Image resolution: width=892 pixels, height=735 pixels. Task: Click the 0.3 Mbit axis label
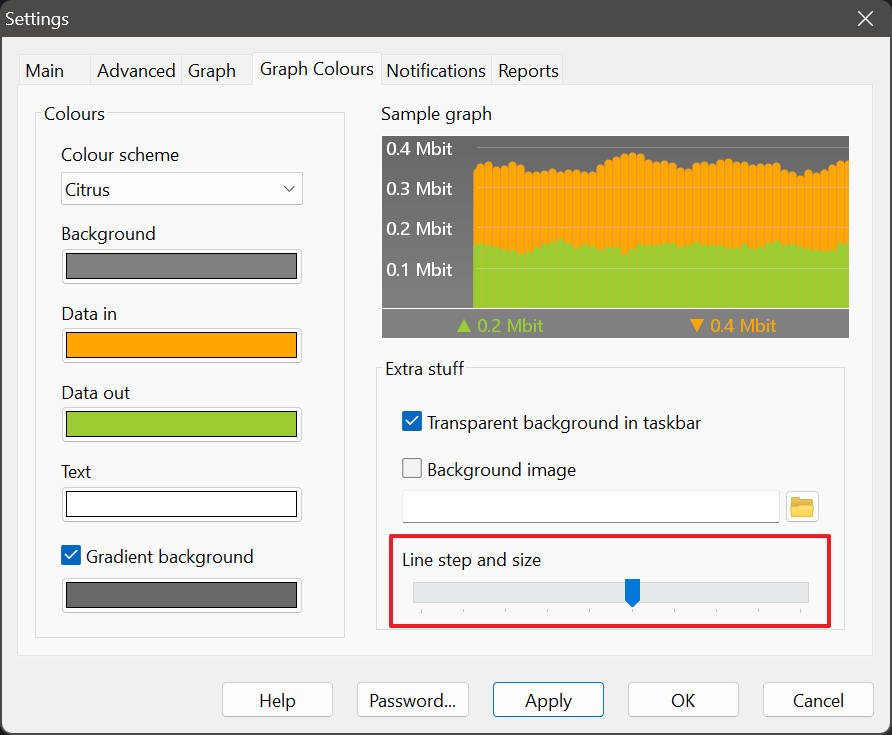click(x=419, y=188)
